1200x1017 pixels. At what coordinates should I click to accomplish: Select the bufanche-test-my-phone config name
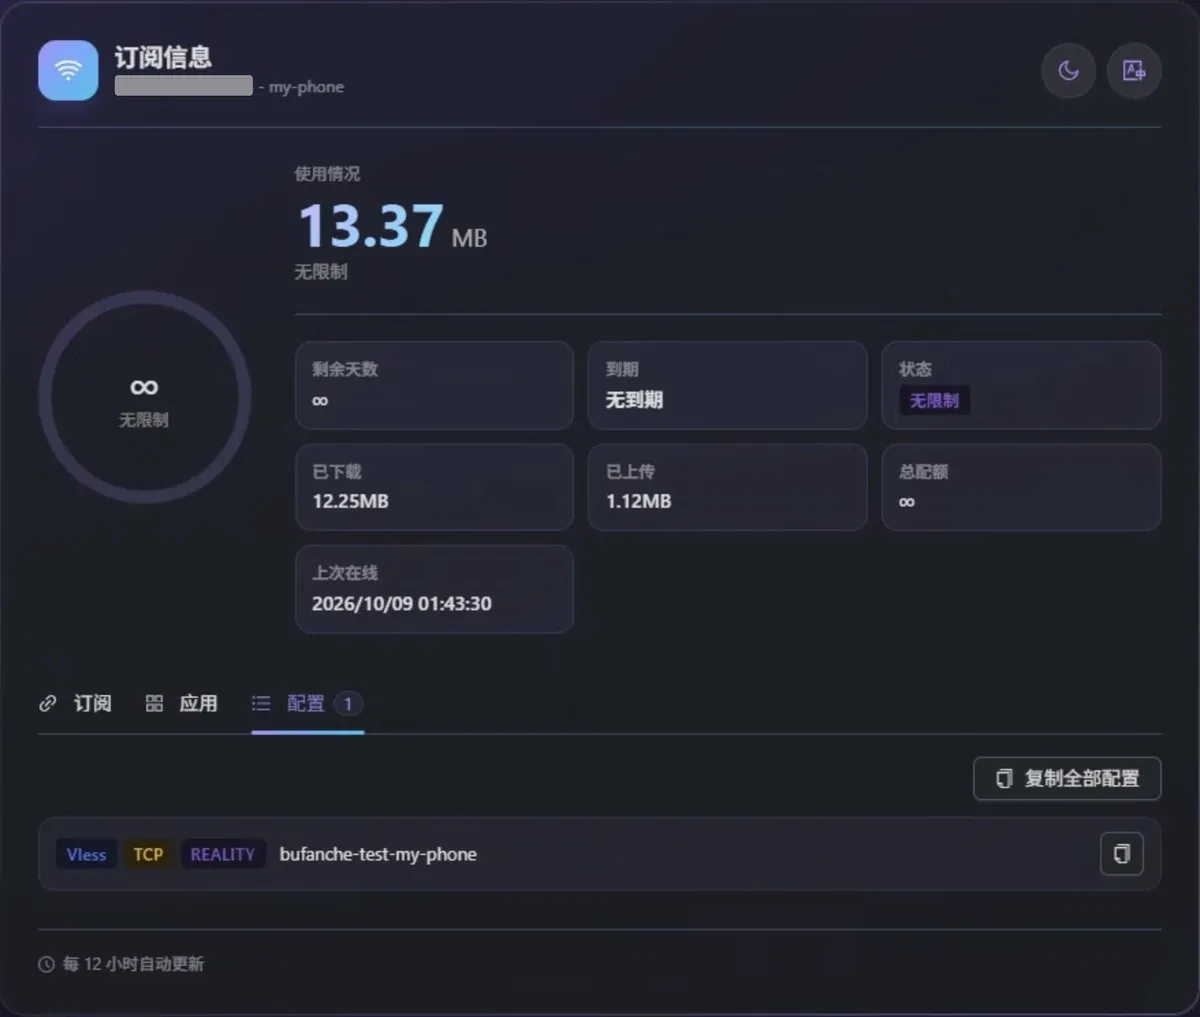(x=378, y=854)
